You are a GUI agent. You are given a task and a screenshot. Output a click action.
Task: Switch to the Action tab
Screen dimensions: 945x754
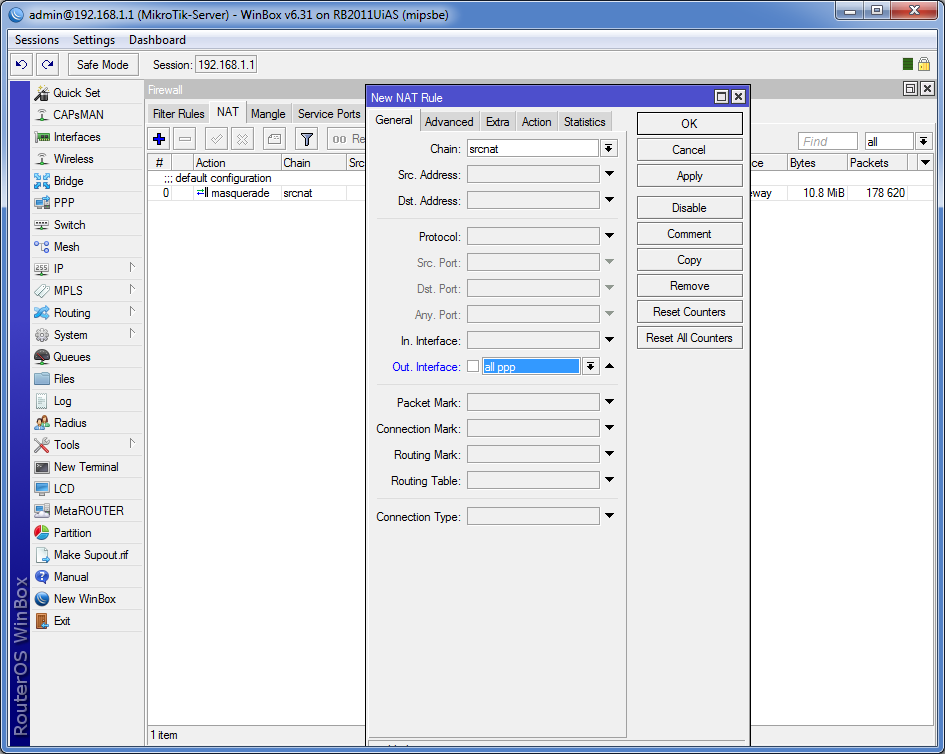536,122
